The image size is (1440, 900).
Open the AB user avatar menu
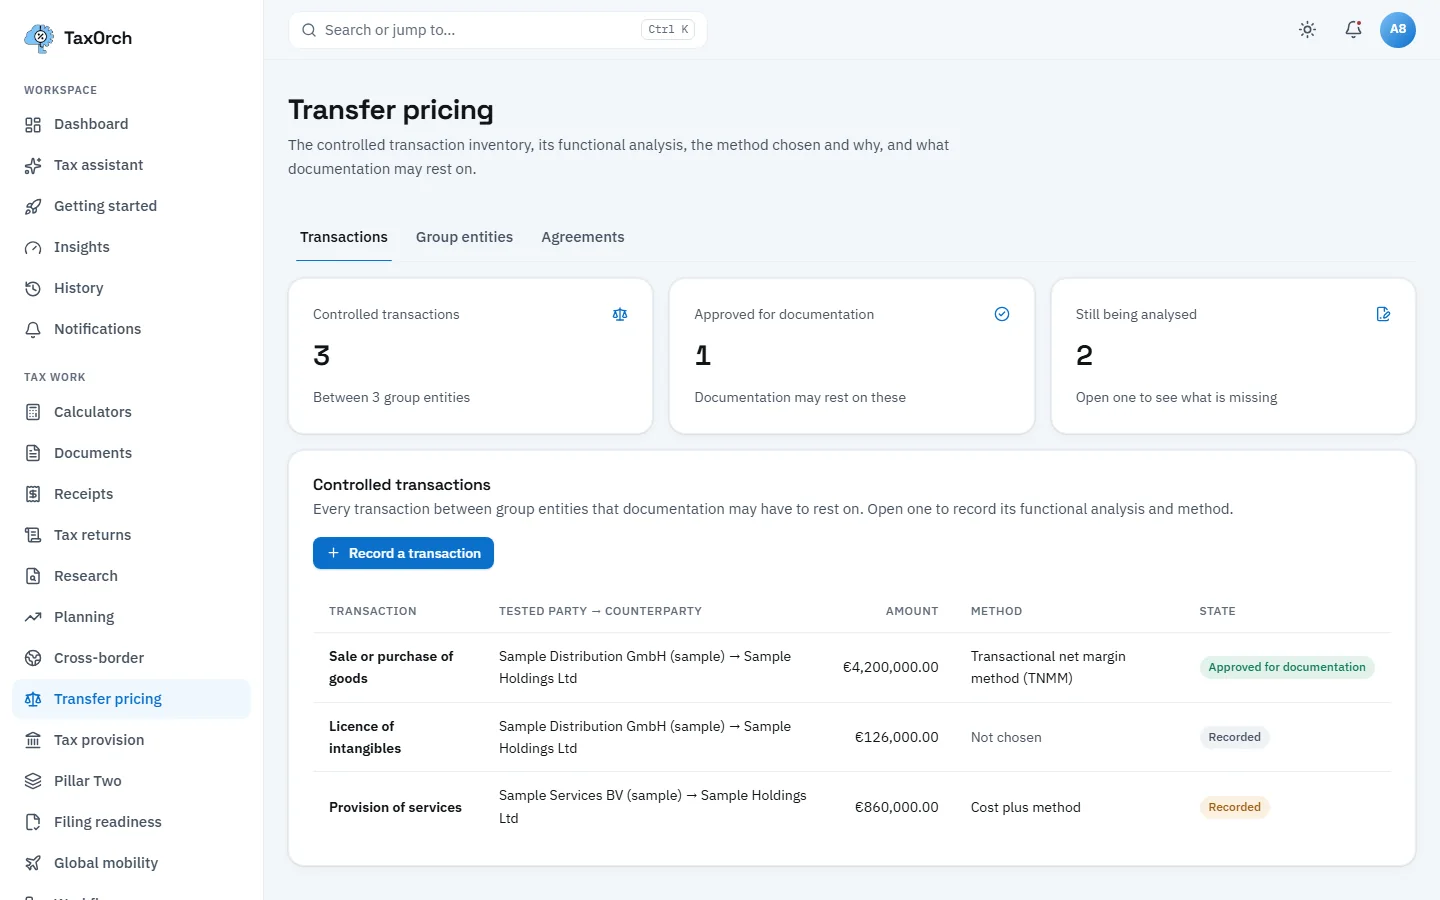[x=1398, y=30]
